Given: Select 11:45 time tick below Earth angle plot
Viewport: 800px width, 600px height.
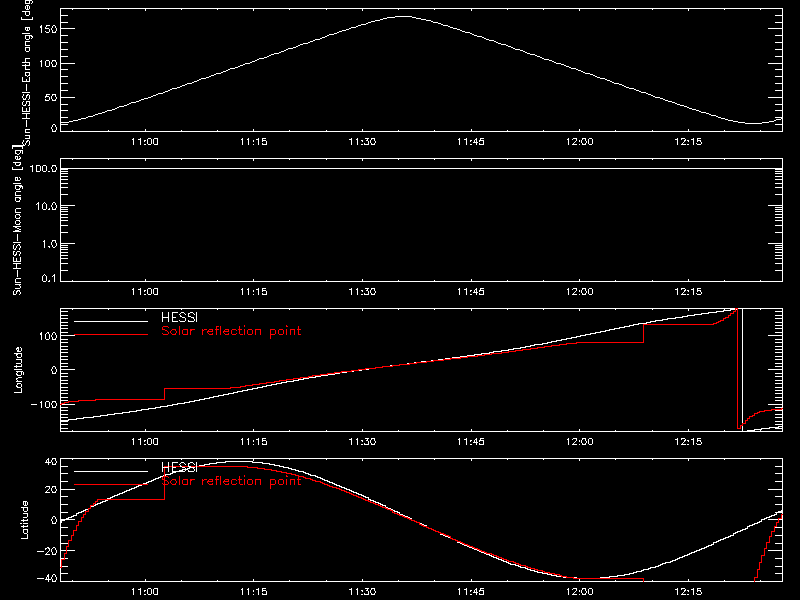Looking at the screenshot, I should 471,142.
